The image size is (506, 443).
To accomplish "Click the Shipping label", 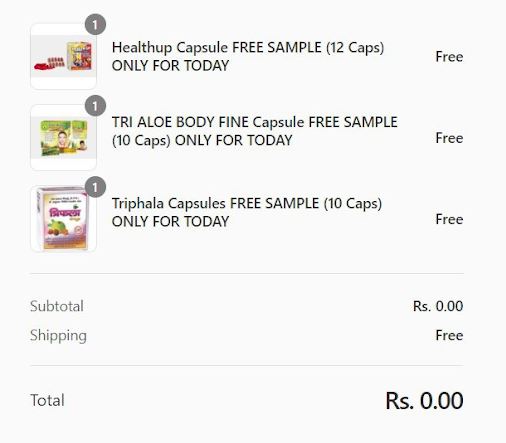I will 58,336.
